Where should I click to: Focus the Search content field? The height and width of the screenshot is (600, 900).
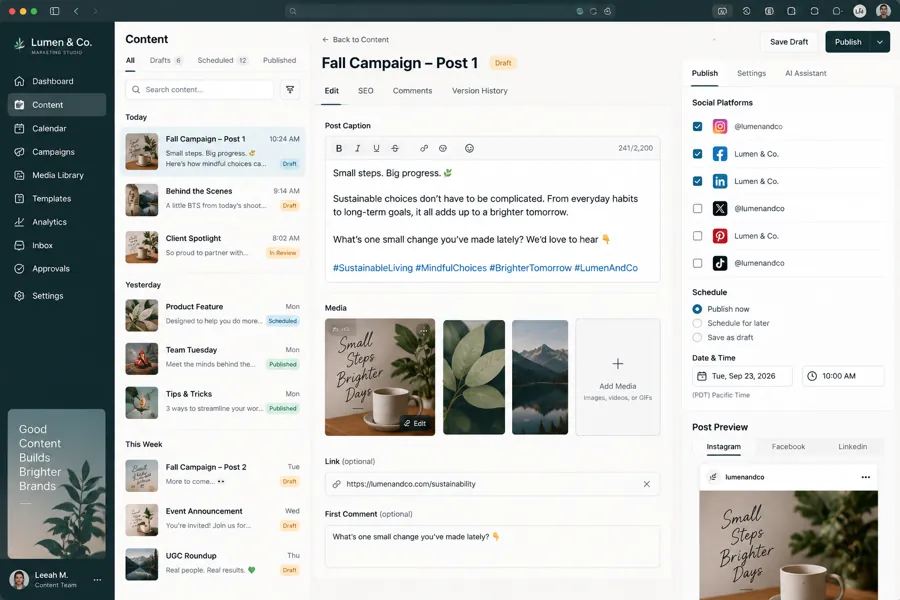coord(199,90)
